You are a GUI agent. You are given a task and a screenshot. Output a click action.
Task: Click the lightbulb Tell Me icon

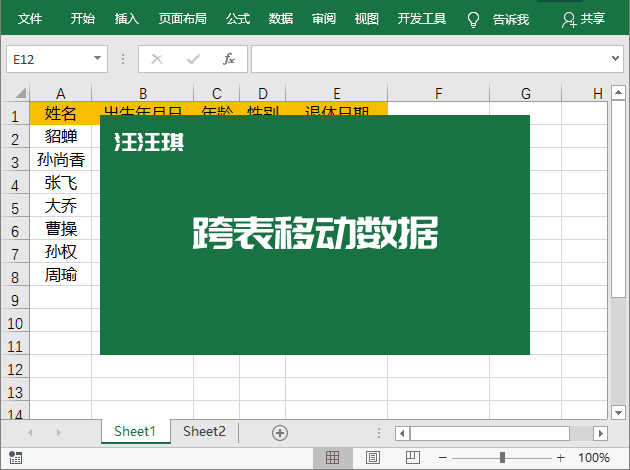click(x=473, y=19)
